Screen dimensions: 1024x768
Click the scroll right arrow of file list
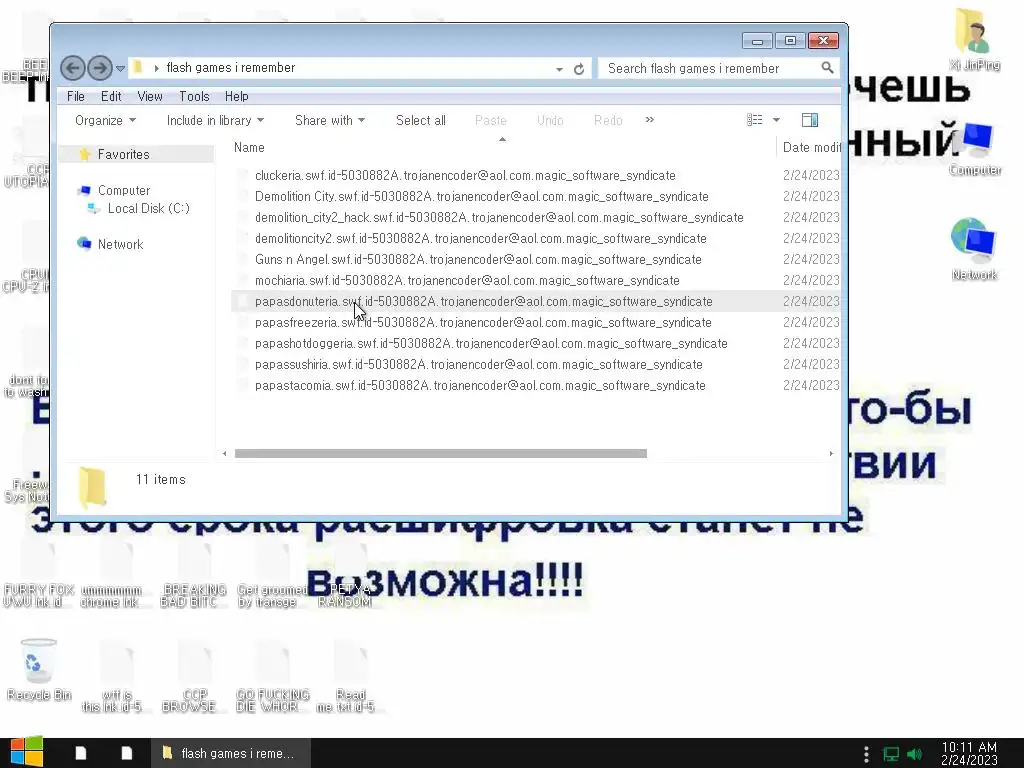coord(831,453)
